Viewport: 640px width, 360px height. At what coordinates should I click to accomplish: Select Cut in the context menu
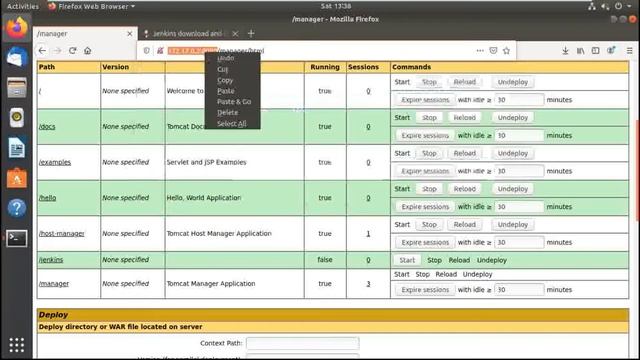pyautogui.click(x=222, y=69)
